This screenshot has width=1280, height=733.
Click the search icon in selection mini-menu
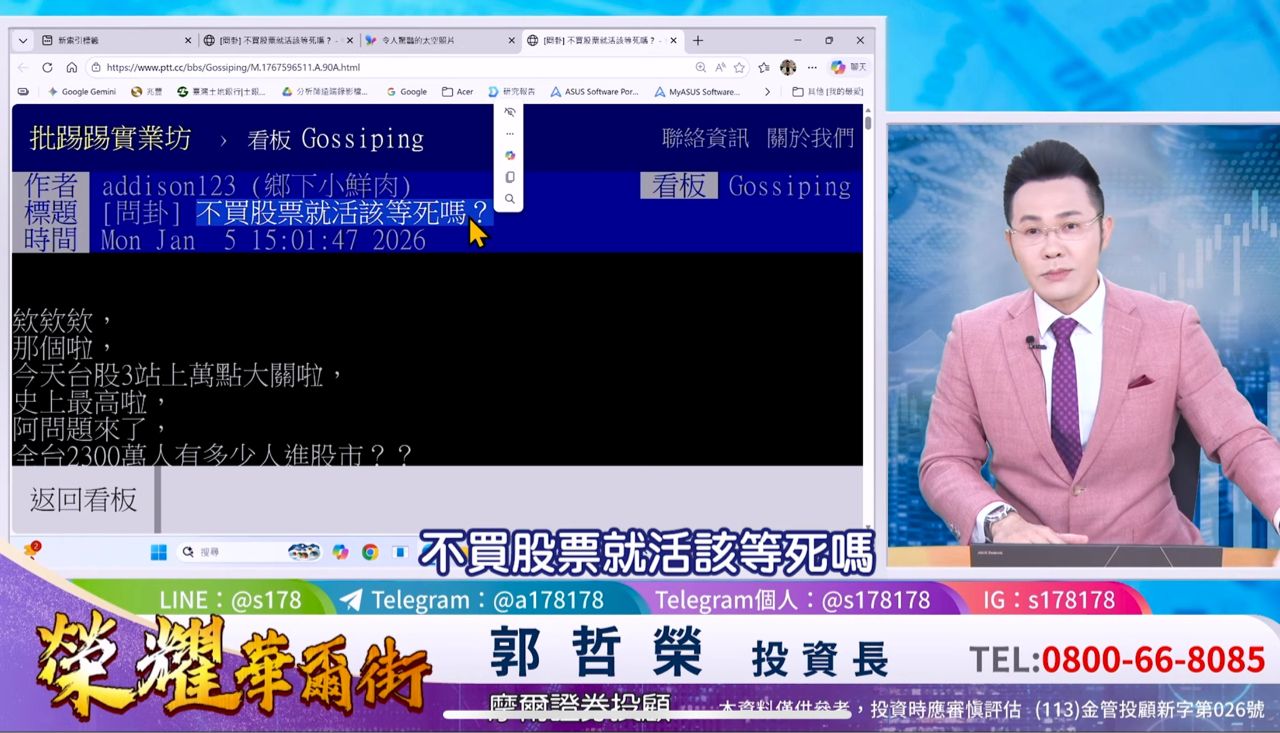point(510,199)
